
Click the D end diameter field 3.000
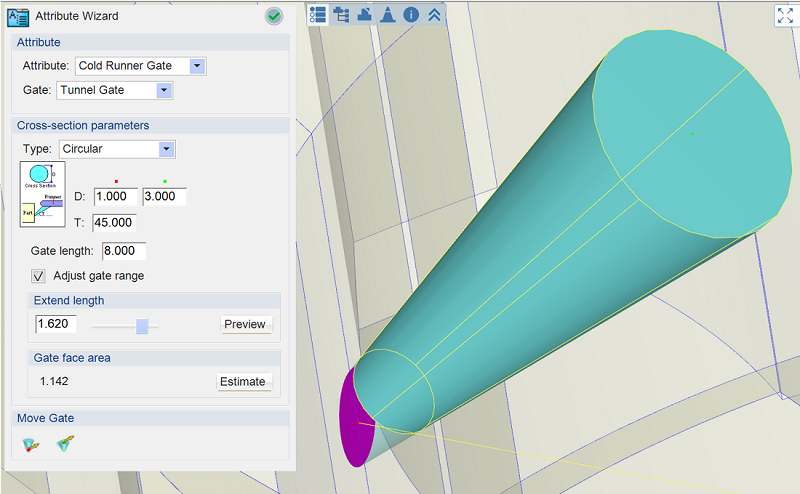(x=164, y=196)
